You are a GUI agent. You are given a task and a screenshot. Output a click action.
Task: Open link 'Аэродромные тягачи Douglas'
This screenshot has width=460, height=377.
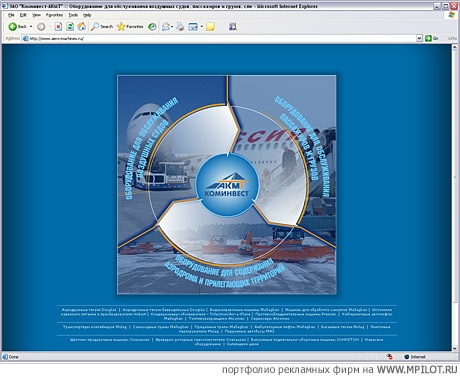(89, 310)
